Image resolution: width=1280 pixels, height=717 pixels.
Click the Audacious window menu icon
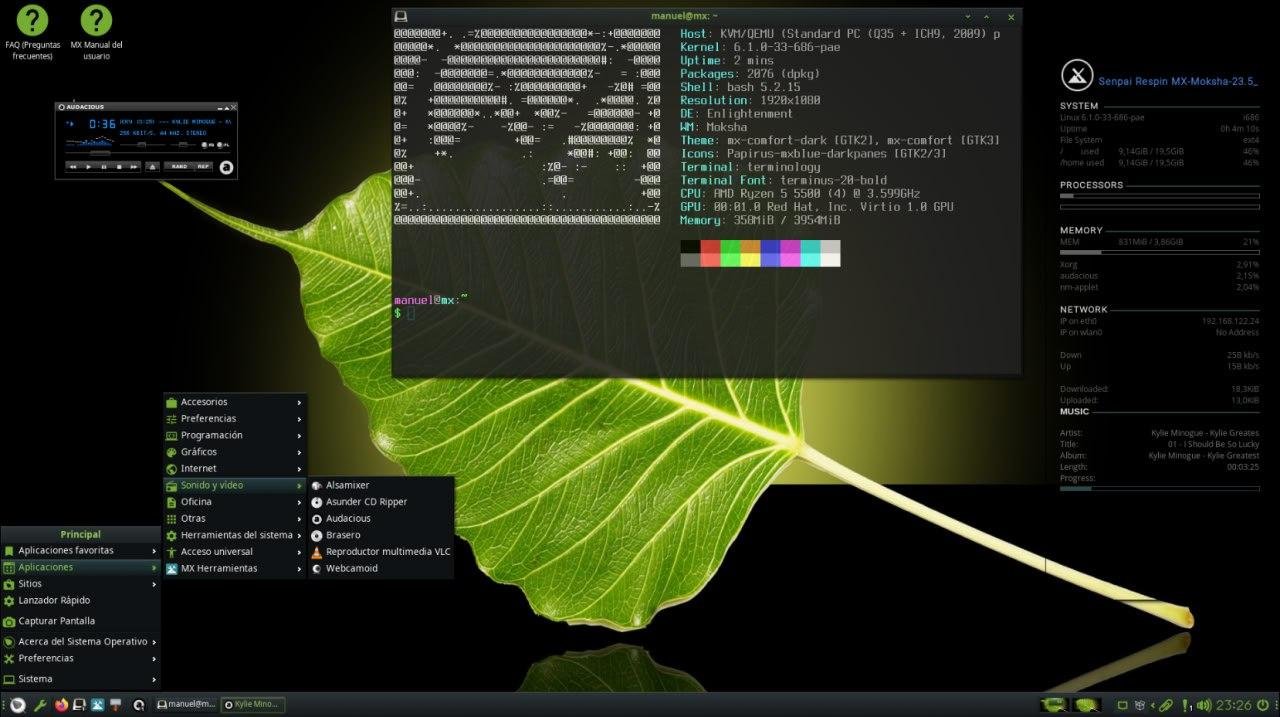pos(62,107)
